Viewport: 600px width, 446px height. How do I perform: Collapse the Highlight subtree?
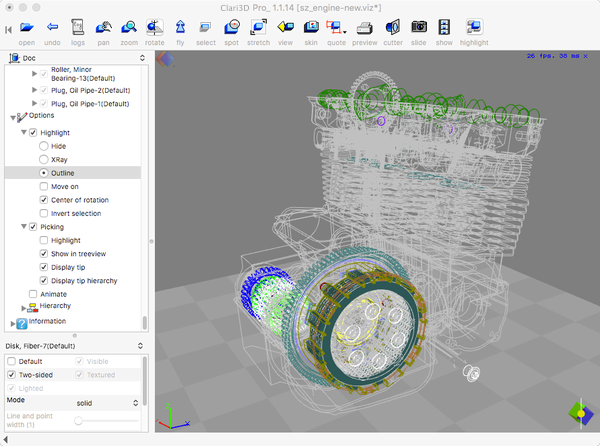coord(24,132)
